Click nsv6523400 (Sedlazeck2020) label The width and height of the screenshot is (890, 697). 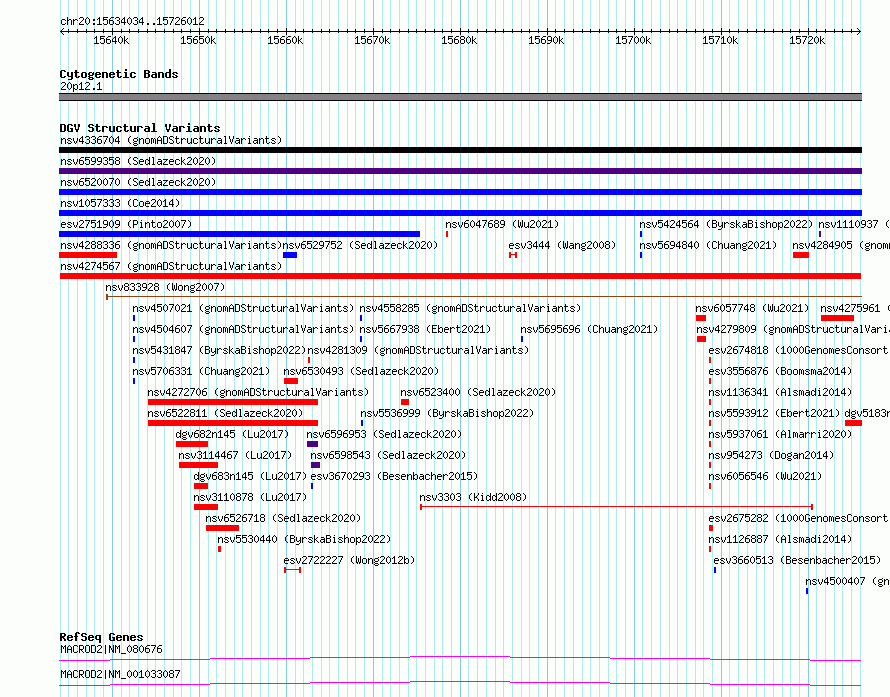pyautogui.click(x=478, y=392)
